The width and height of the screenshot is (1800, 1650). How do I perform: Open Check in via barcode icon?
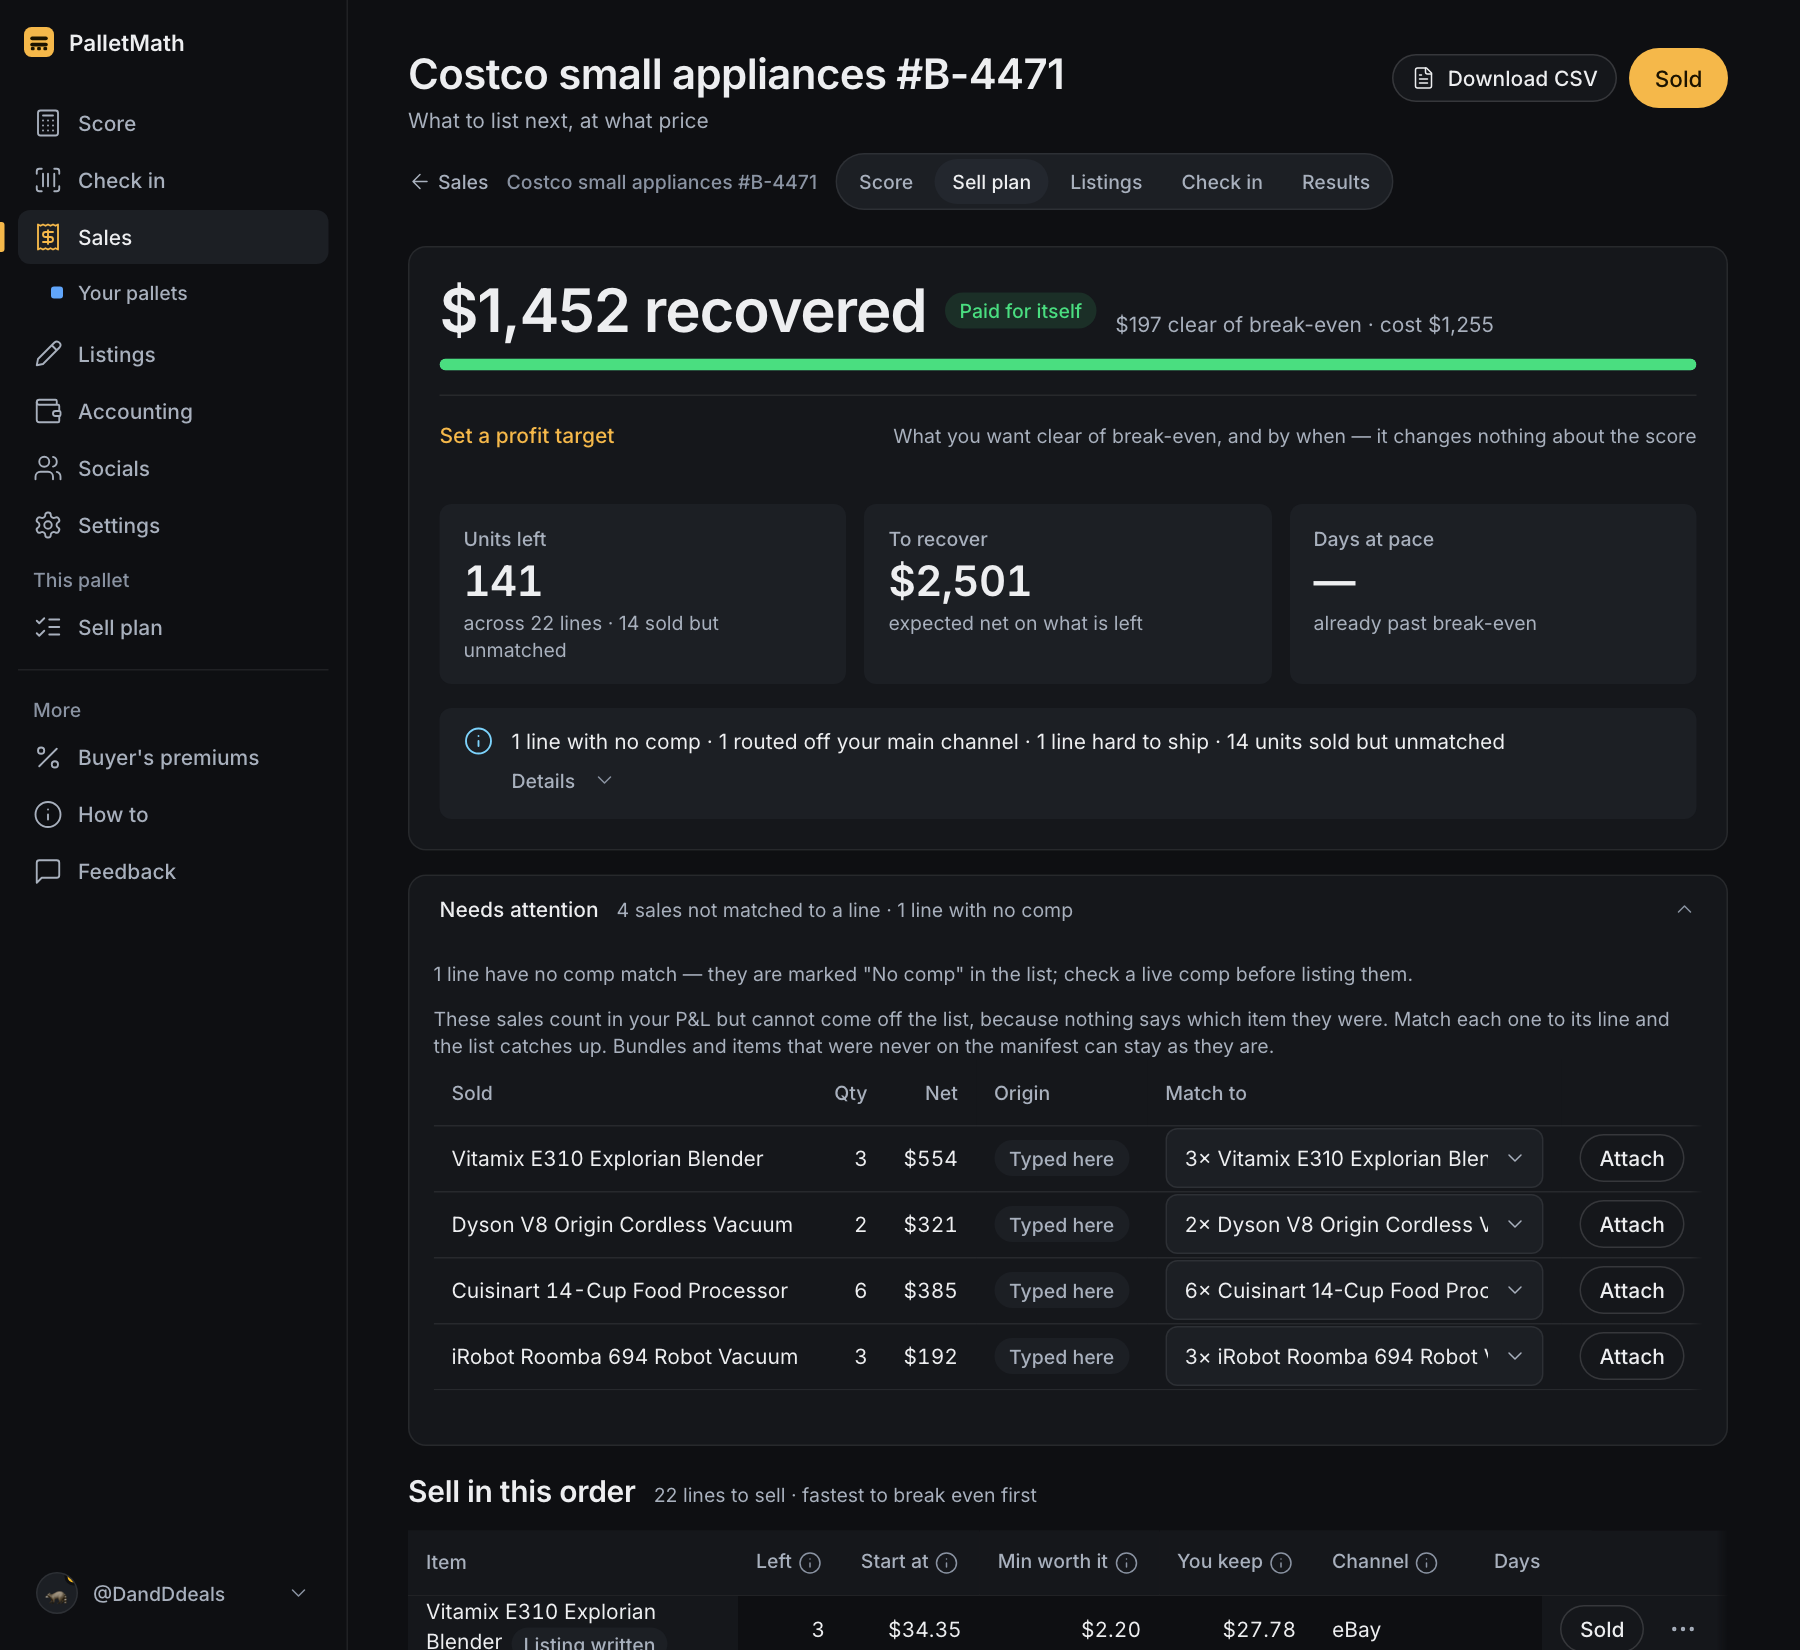[x=48, y=180]
